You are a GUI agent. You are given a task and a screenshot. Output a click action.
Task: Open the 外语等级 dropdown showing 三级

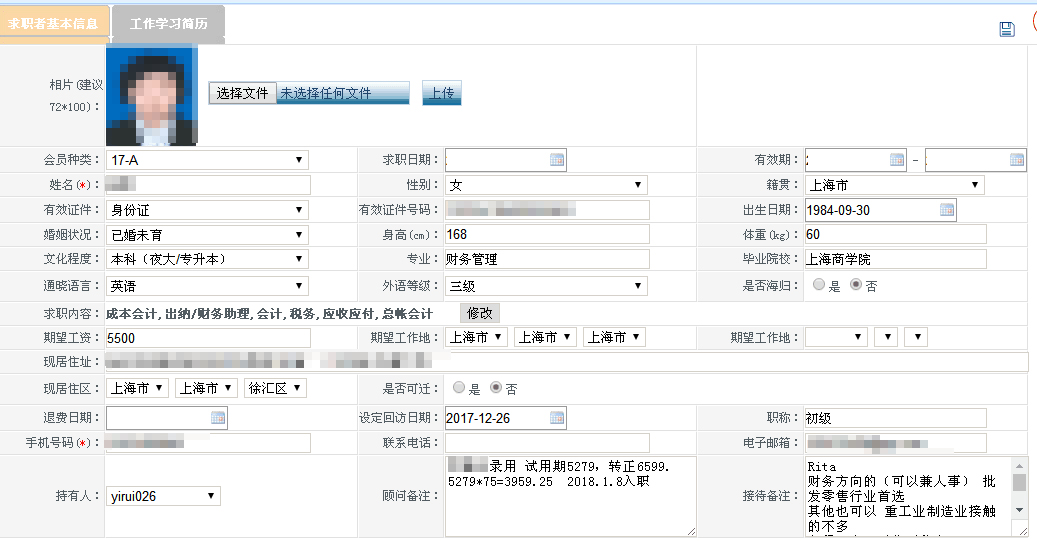tap(546, 286)
